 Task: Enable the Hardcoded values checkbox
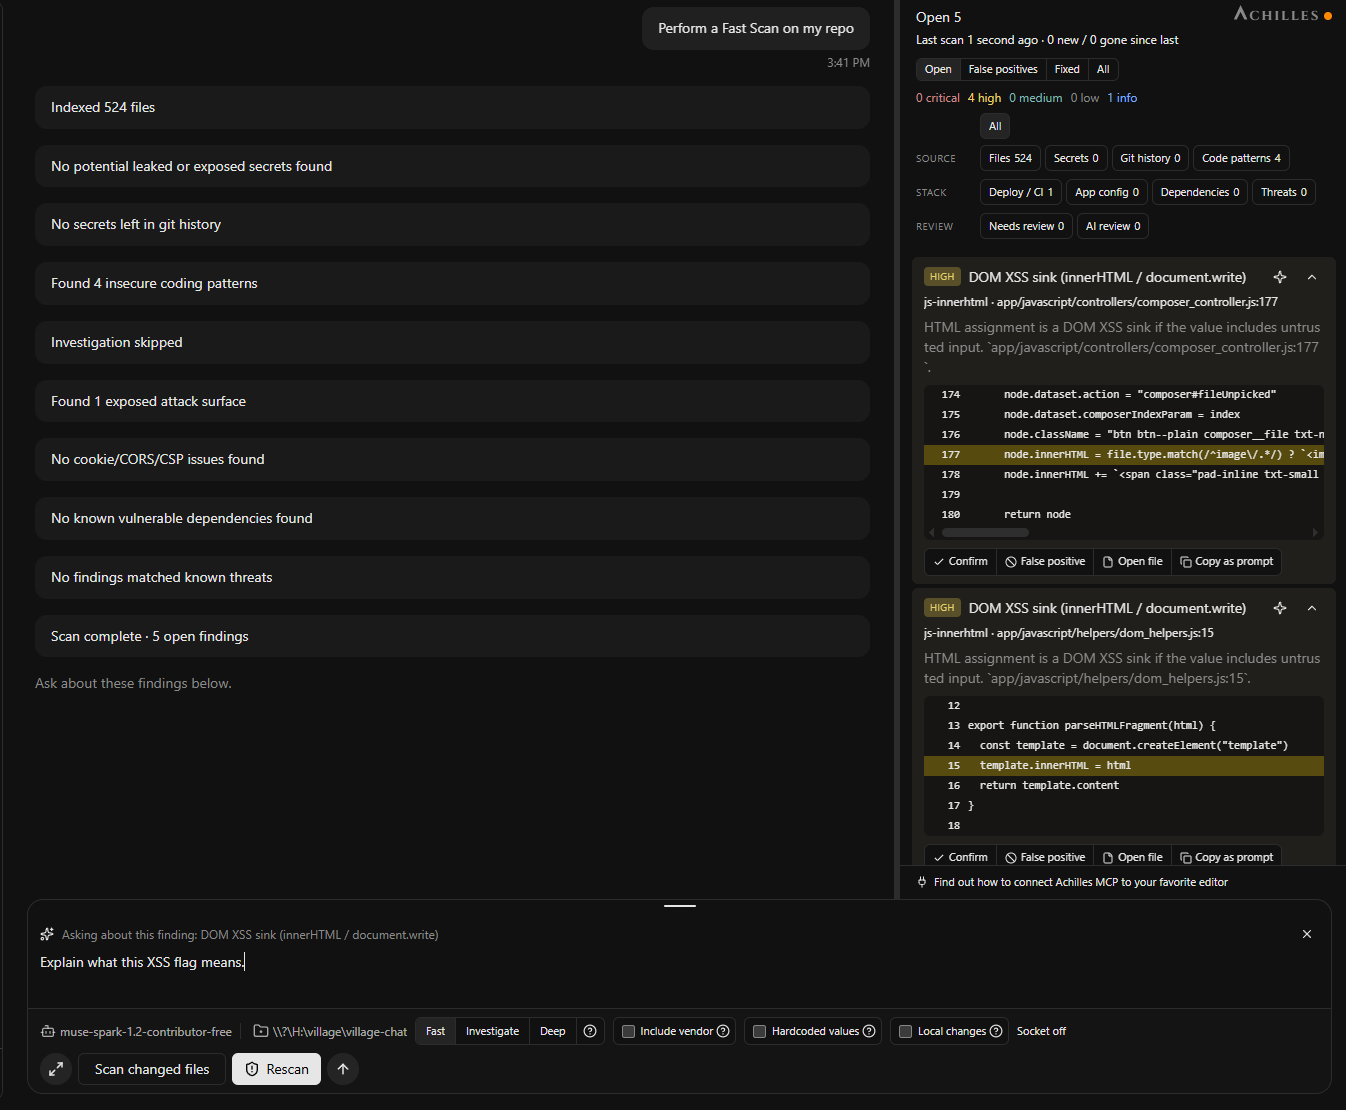(x=760, y=1031)
